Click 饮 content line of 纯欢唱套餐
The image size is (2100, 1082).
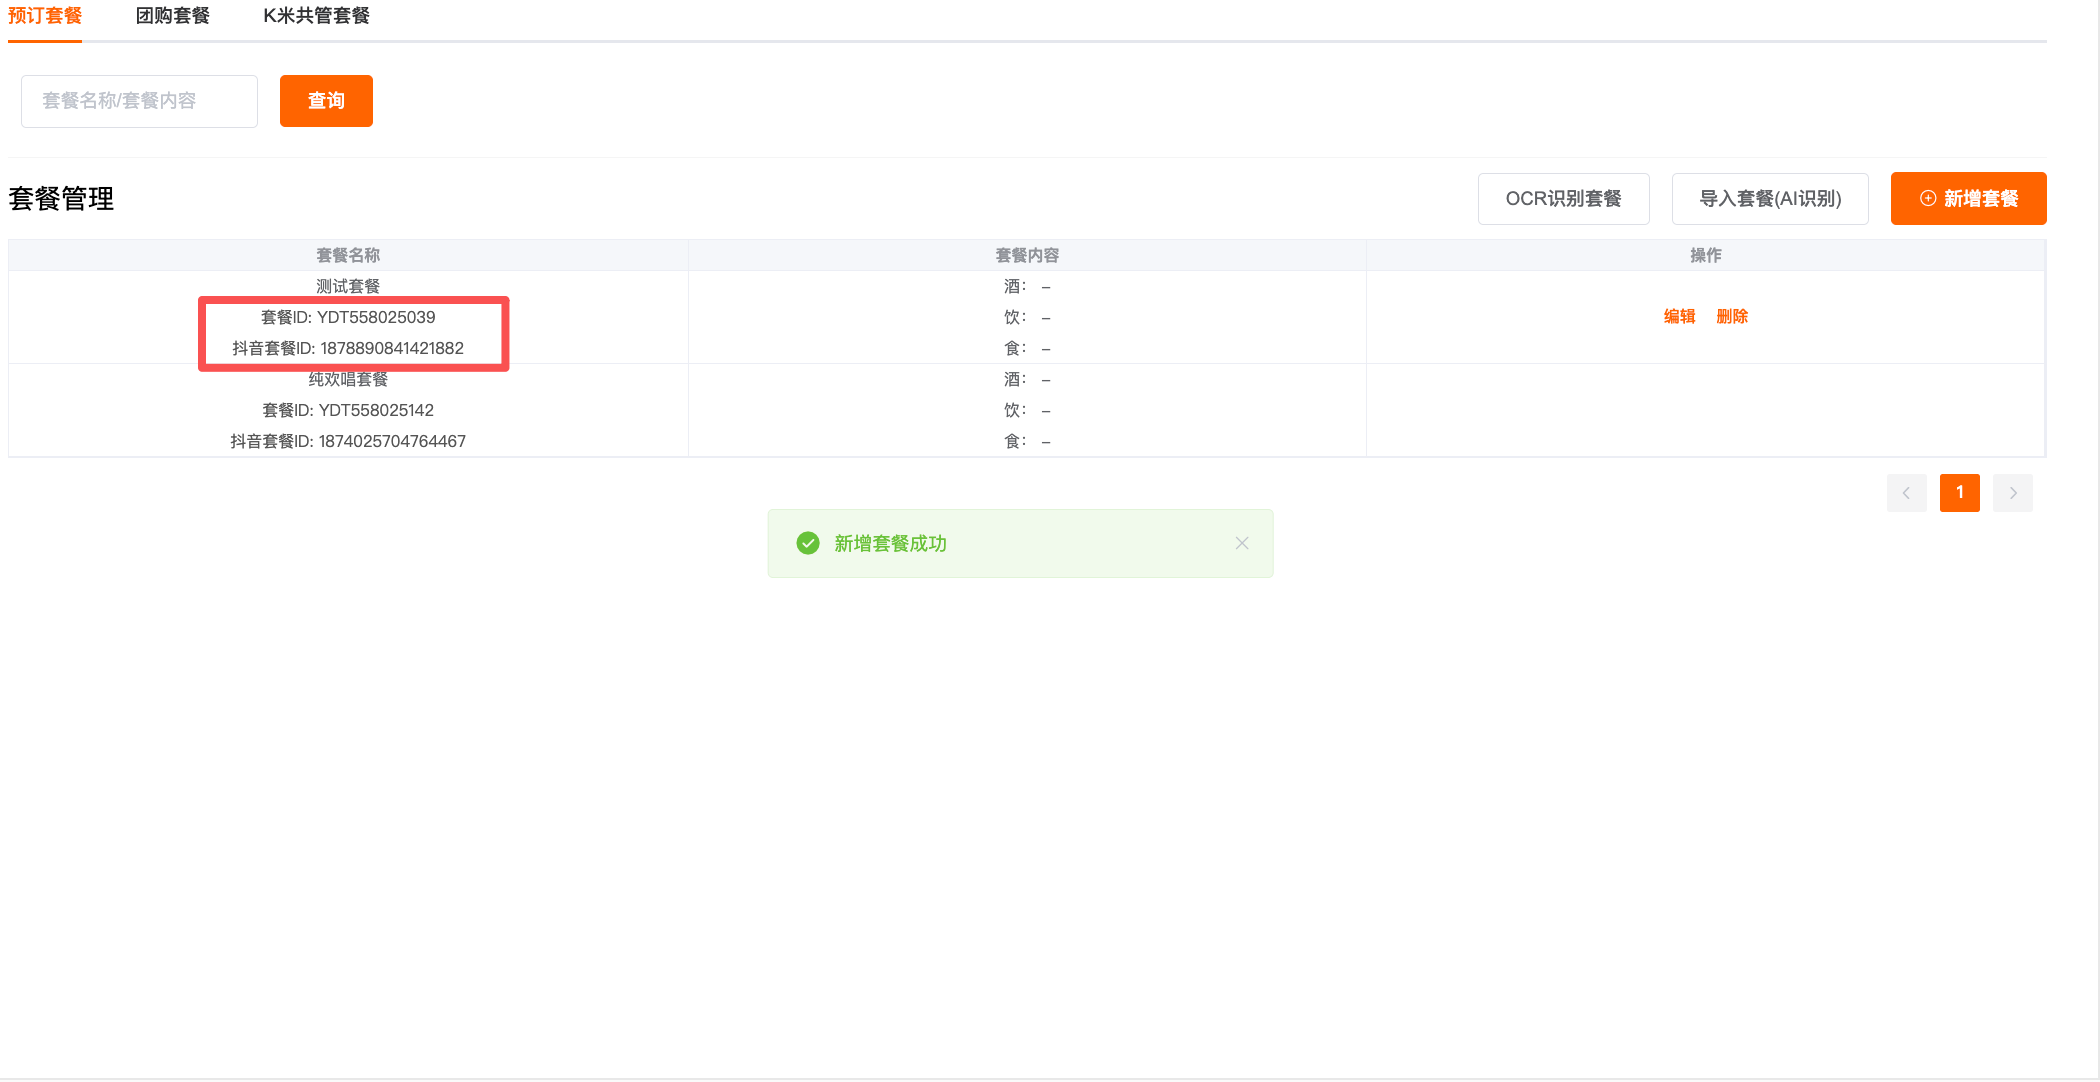[x=1027, y=411]
